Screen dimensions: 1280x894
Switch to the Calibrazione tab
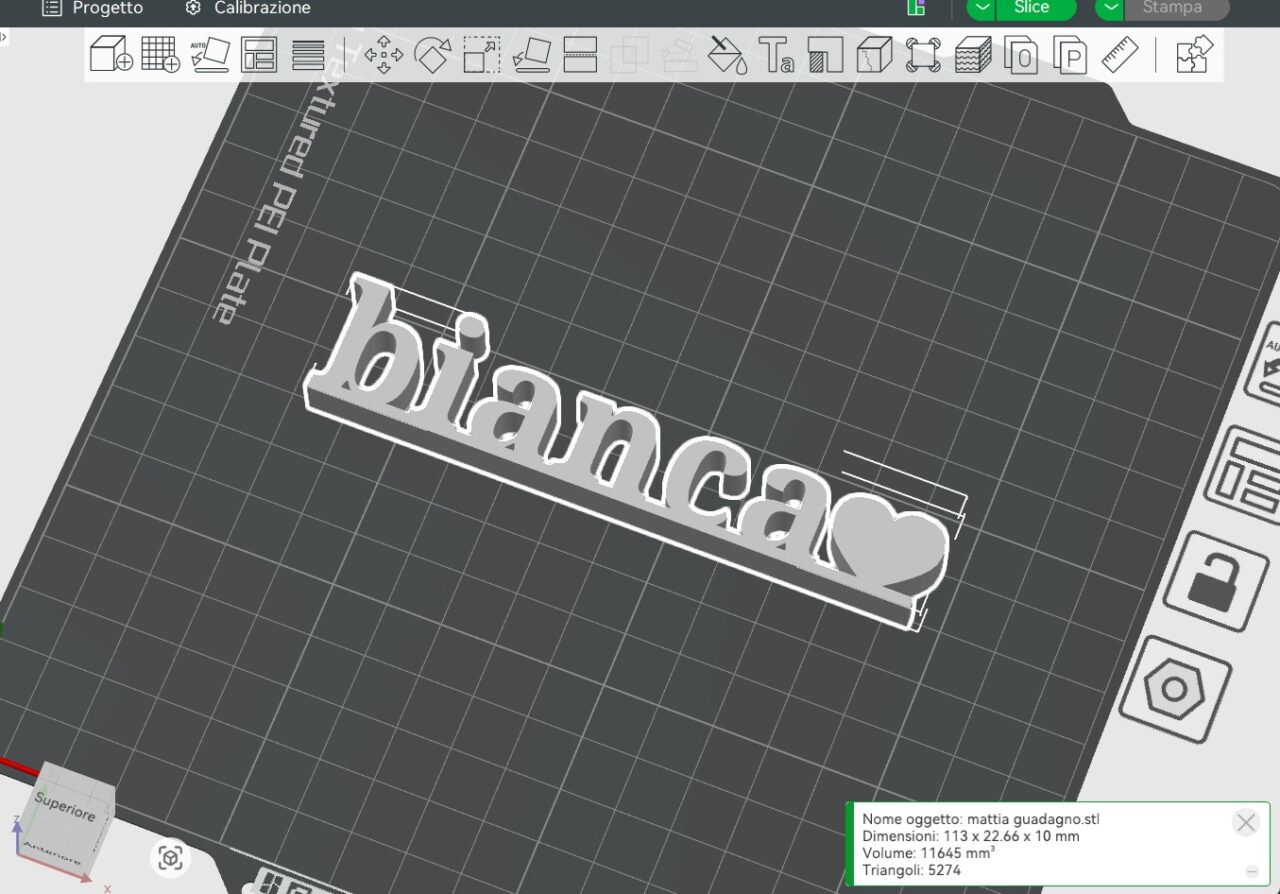point(248,8)
